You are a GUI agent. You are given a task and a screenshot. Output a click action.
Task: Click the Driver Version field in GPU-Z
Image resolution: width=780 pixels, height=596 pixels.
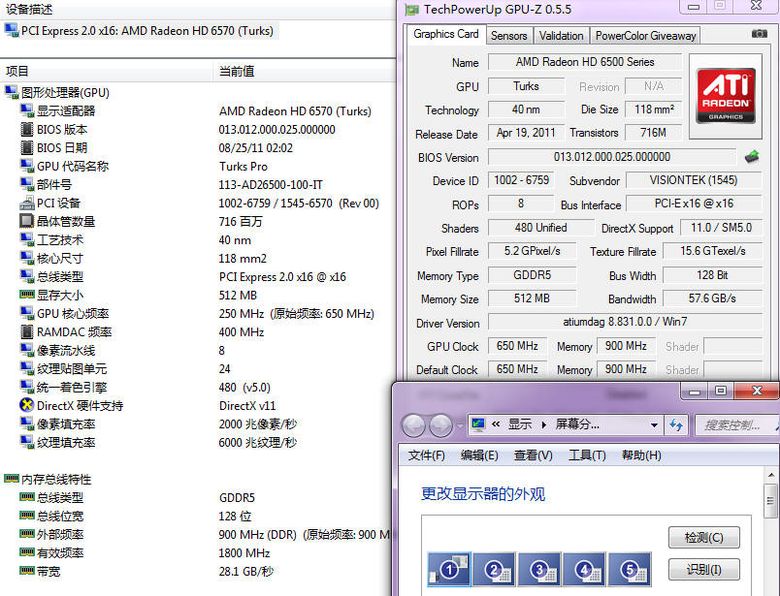(x=625, y=321)
